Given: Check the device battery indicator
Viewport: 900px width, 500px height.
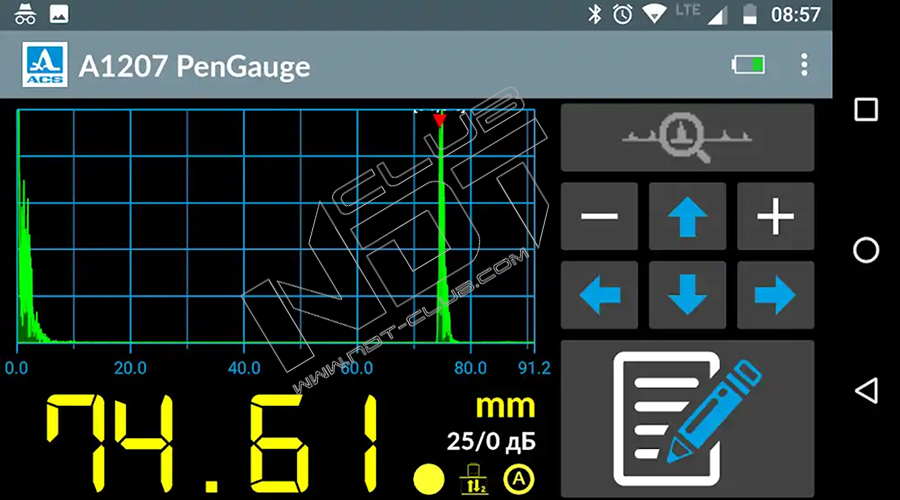Looking at the screenshot, I should [x=748, y=64].
